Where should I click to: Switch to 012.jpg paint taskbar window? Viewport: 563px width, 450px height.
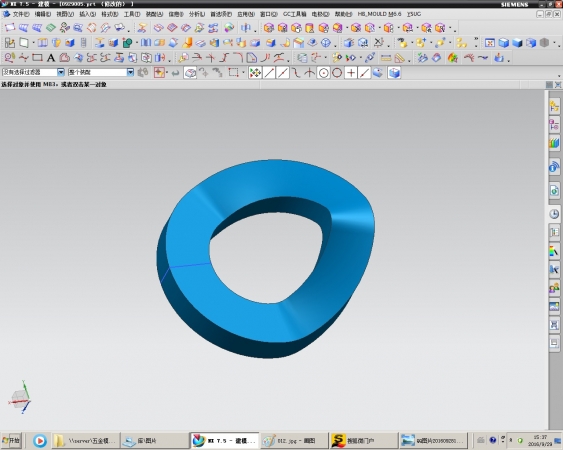pyautogui.click(x=294, y=440)
